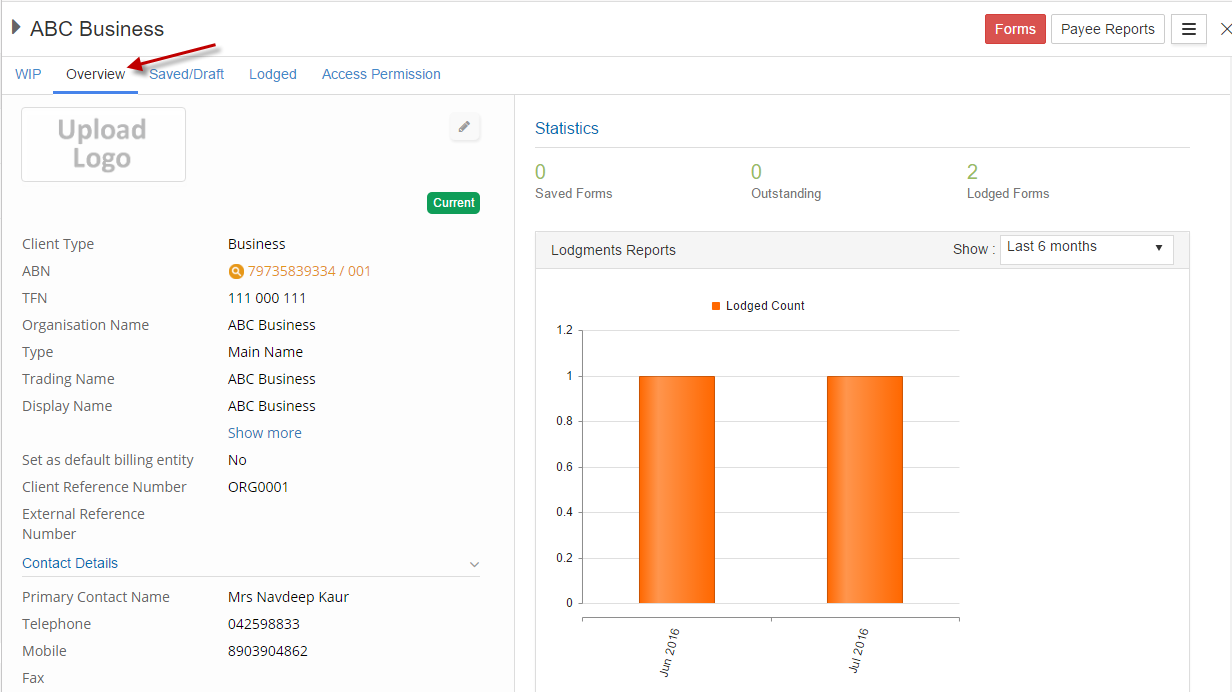
Task: Open Payee Reports
Action: [1107, 29]
